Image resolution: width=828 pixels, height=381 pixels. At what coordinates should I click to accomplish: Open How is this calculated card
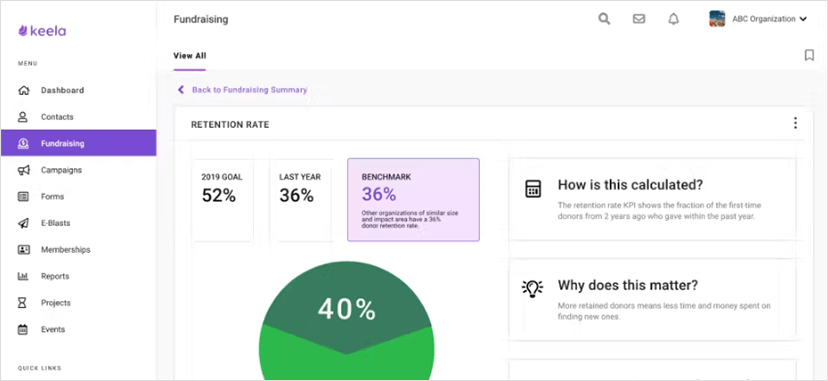(x=652, y=199)
